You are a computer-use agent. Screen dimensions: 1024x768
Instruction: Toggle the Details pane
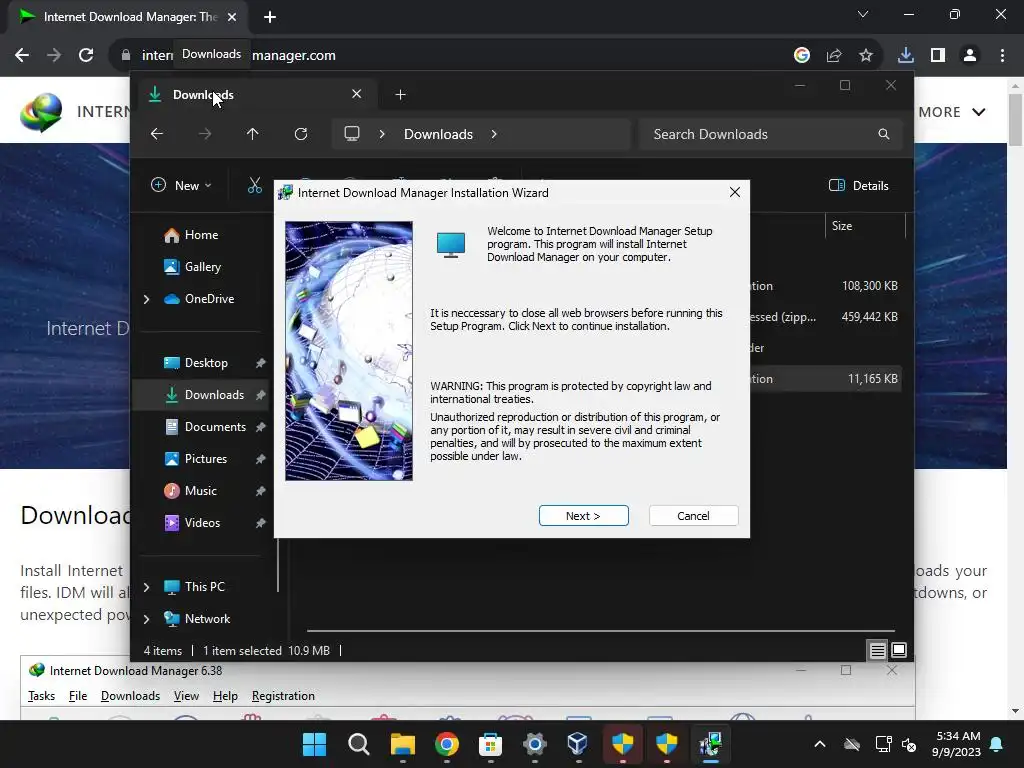(859, 185)
